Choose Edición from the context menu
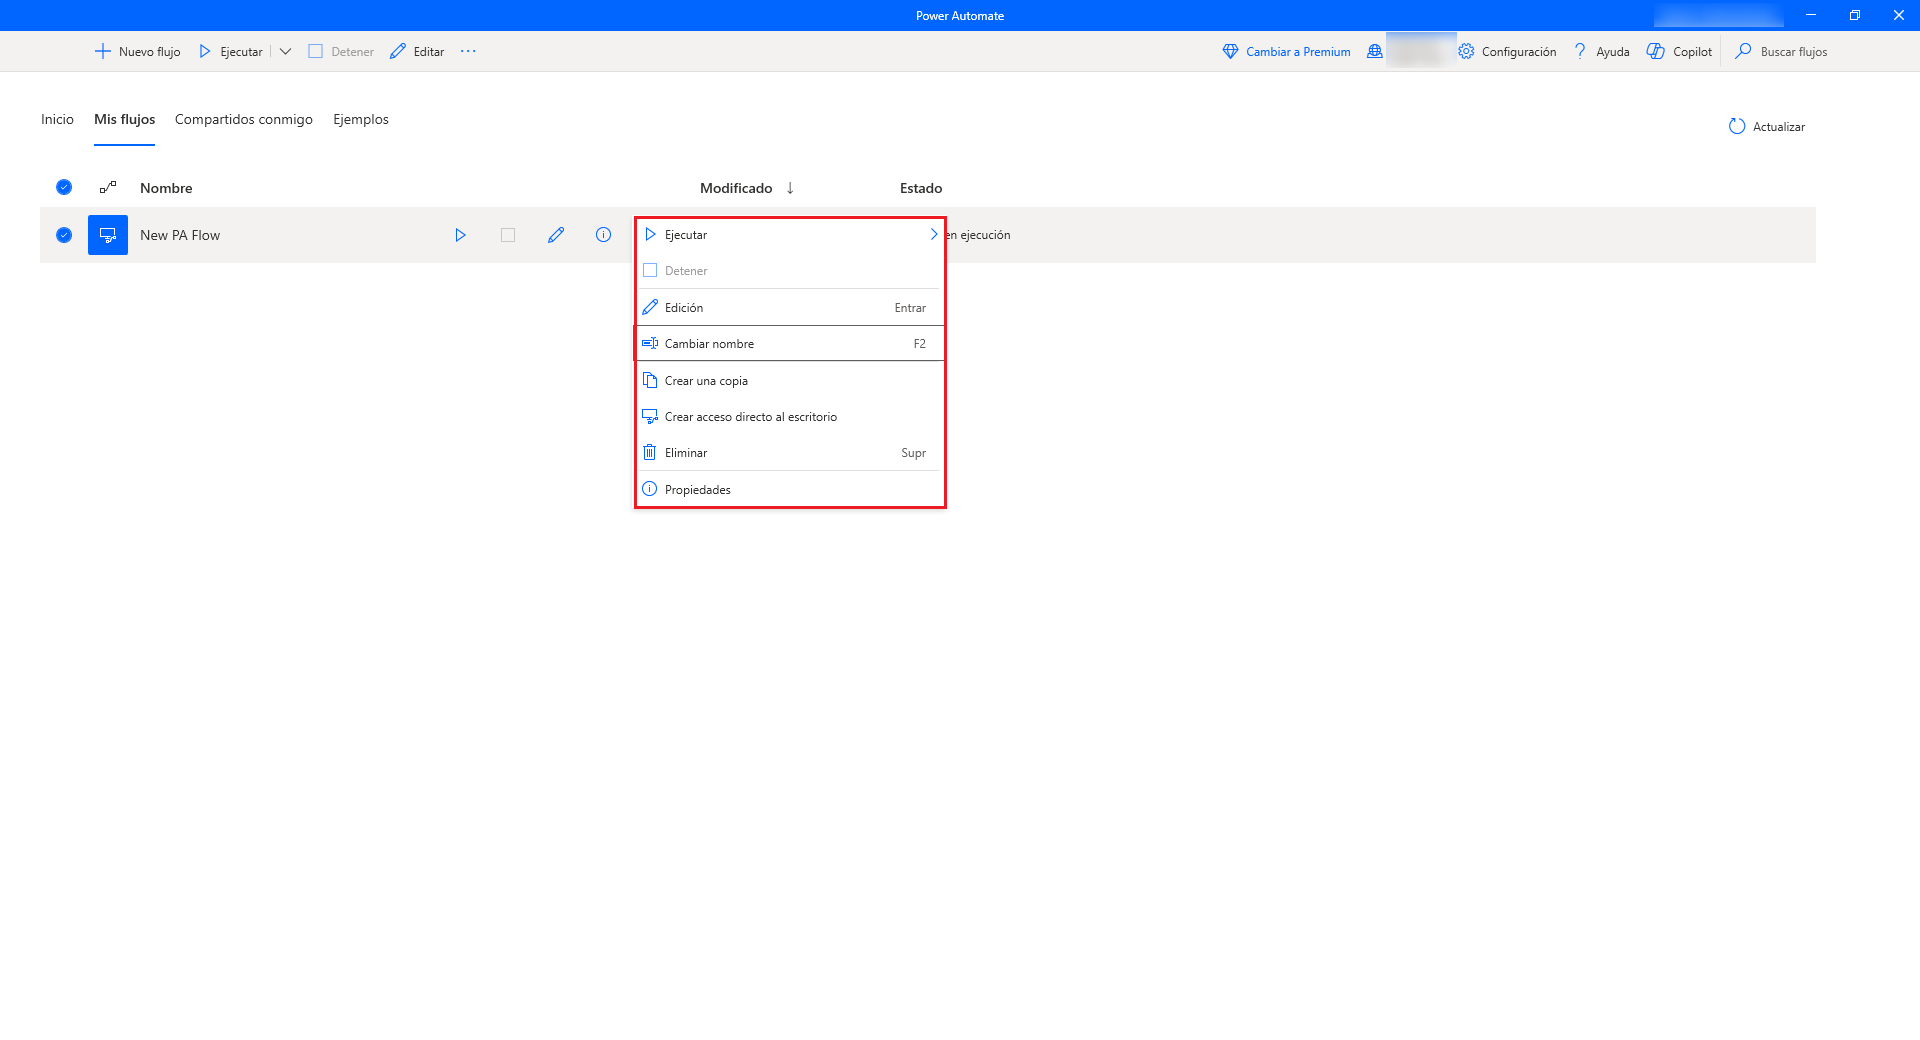Viewport: 1920px width, 1040px height. (x=790, y=308)
